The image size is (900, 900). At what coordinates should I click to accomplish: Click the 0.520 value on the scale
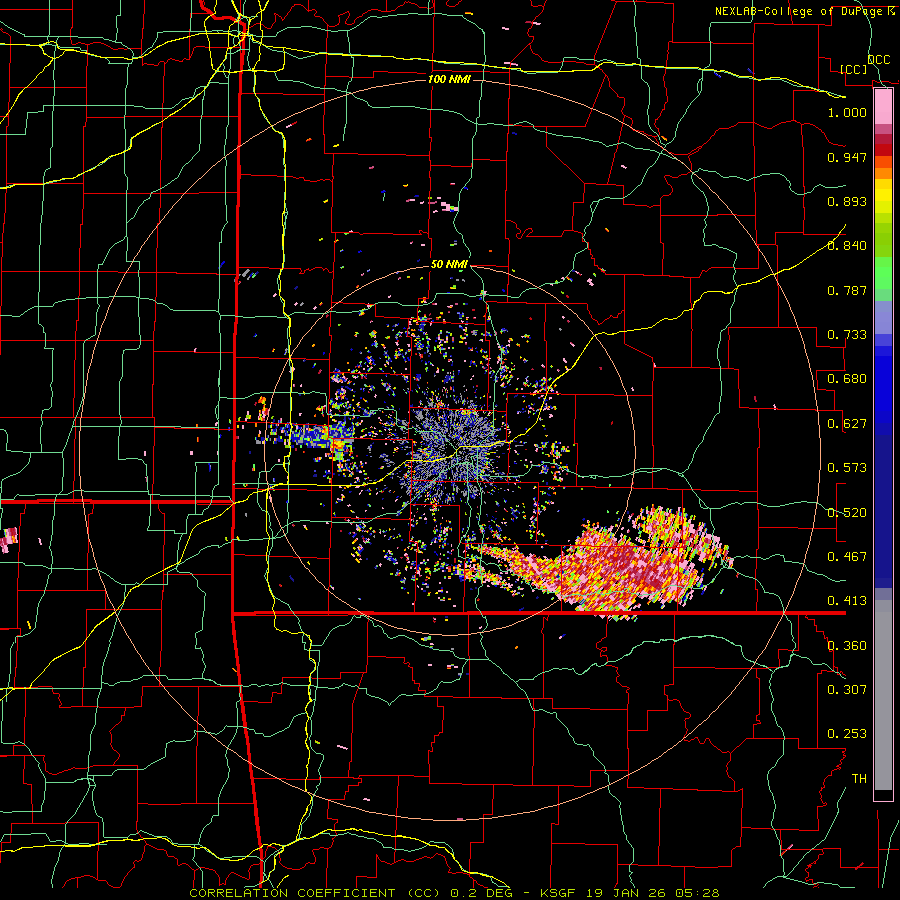pos(847,513)
